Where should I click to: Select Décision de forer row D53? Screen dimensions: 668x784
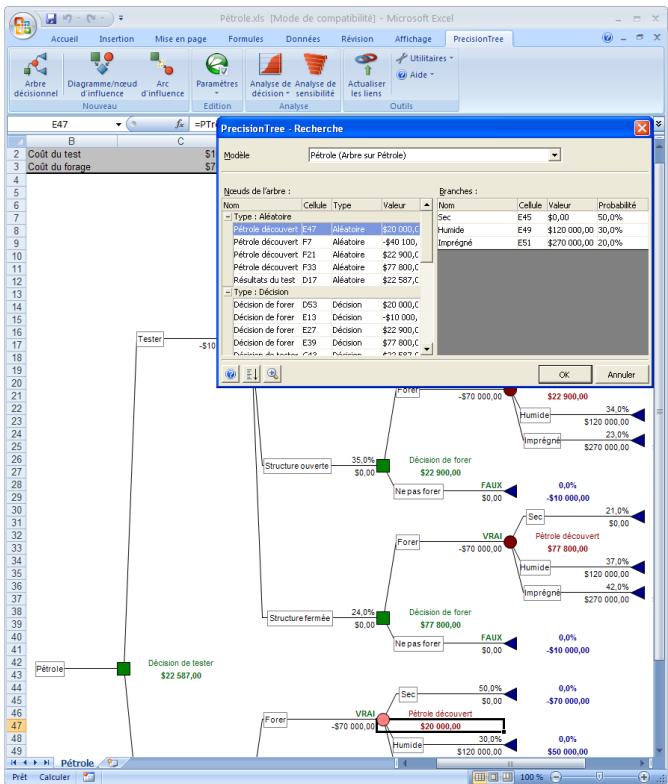pos(326,305)
